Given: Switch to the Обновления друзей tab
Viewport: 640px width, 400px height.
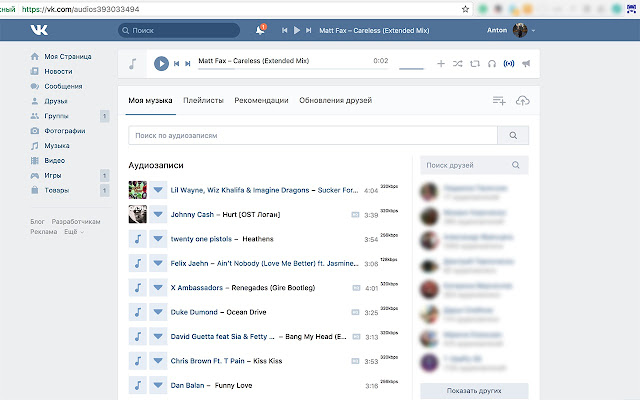Looking at the screenshot, I should 336,100.
